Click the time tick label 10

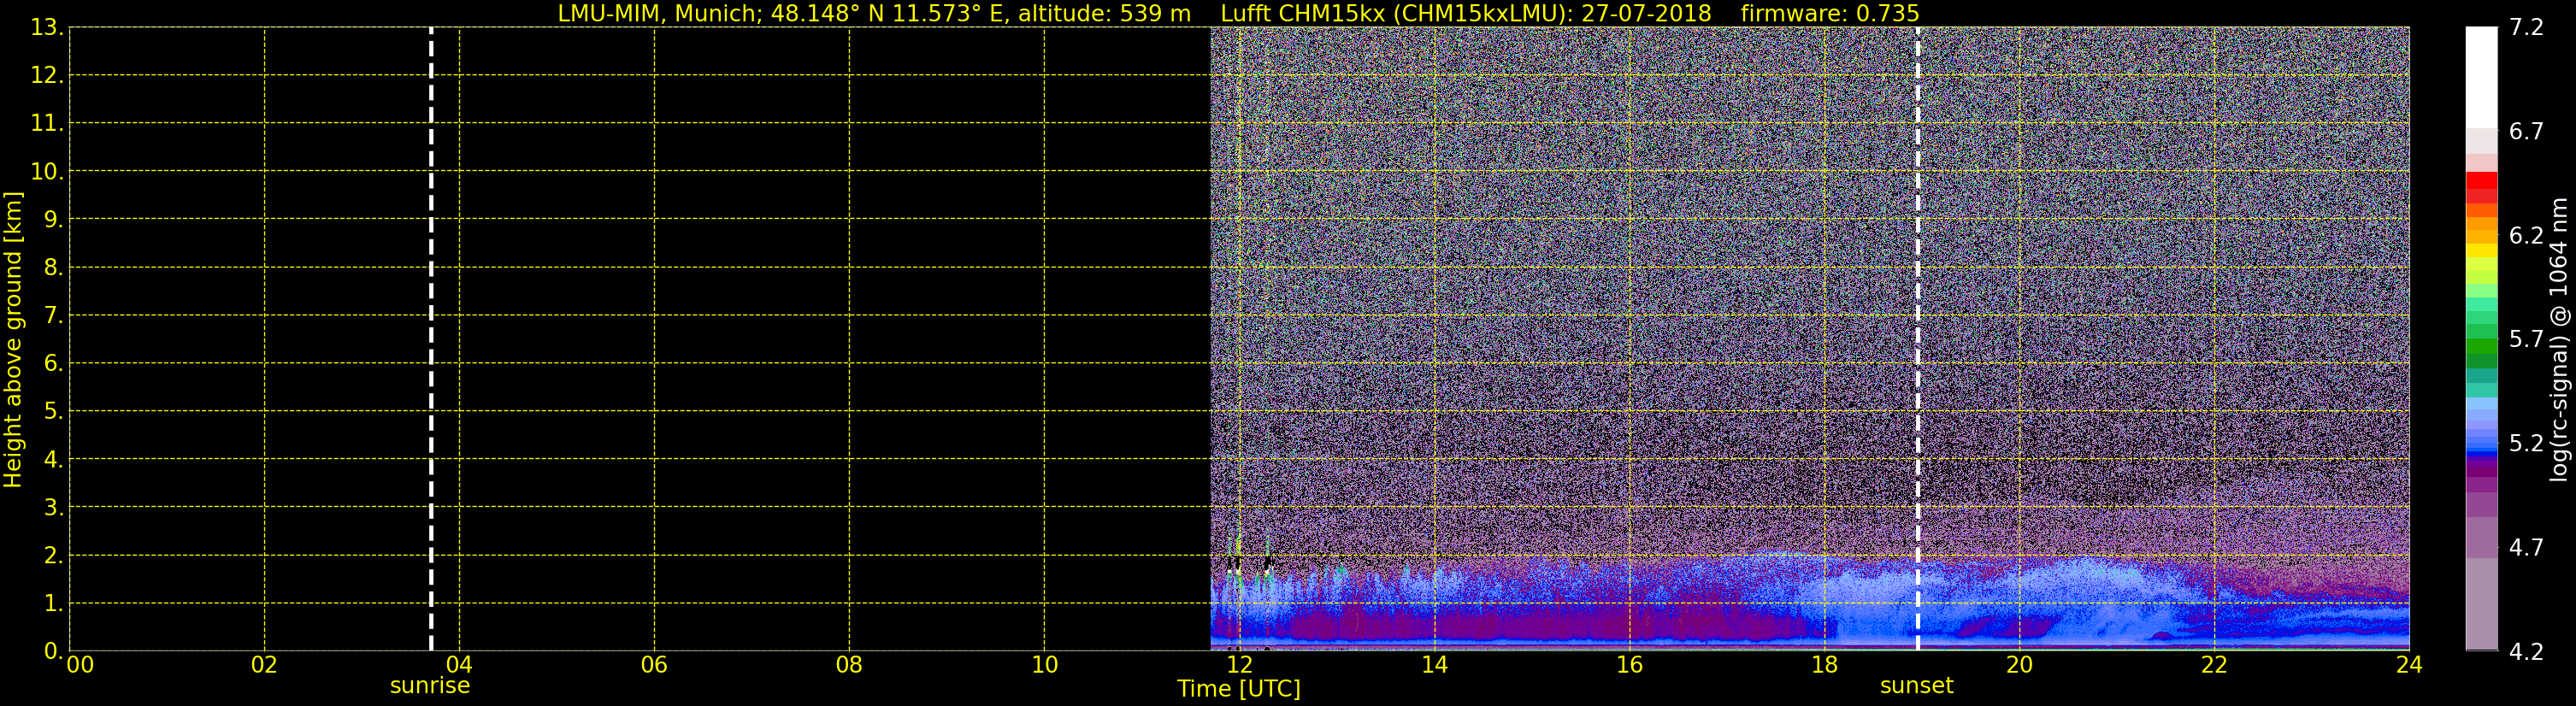tap(1044, 665)
